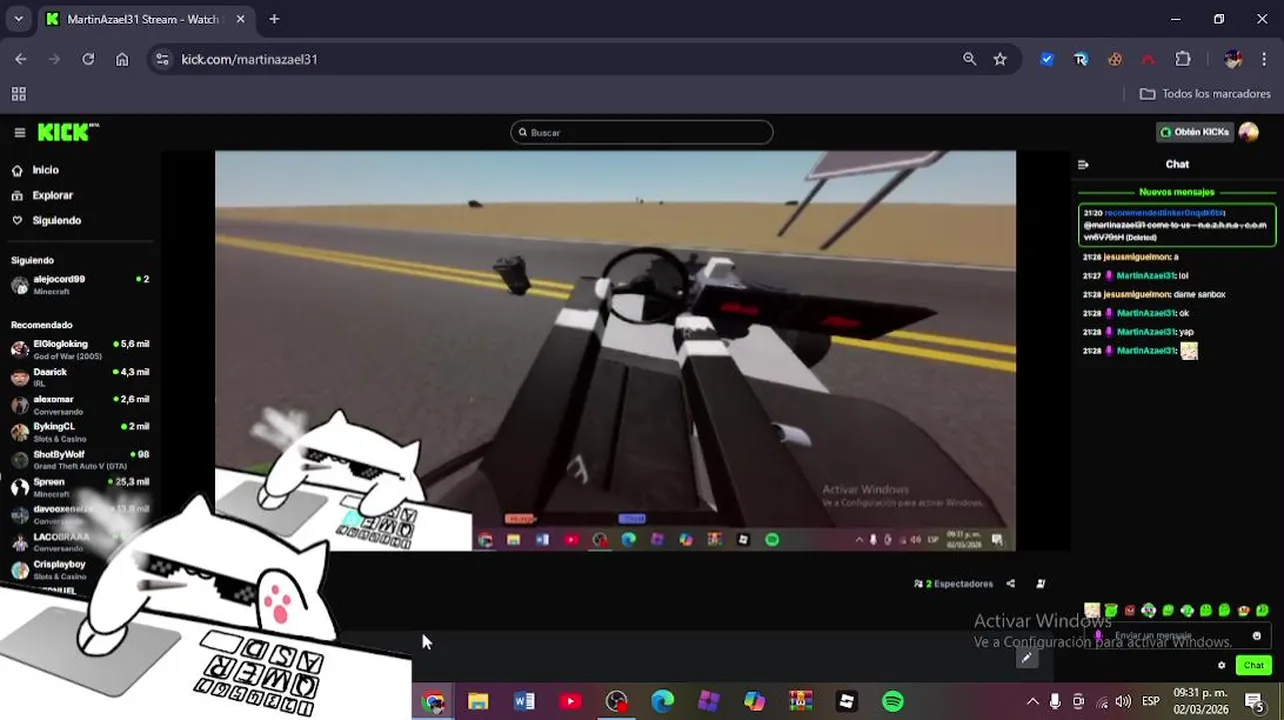Open Todos los marcadores folder
The height and width of the screenshot is (720, 1284).
tap(1207, 94)
